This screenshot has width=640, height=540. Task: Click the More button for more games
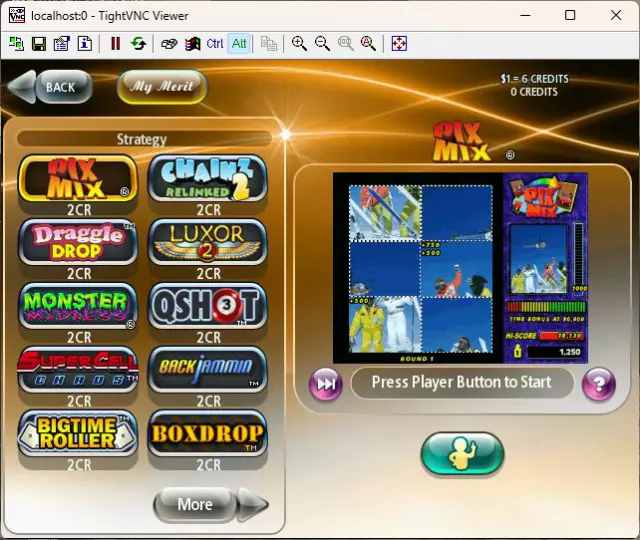pos(211,504)
